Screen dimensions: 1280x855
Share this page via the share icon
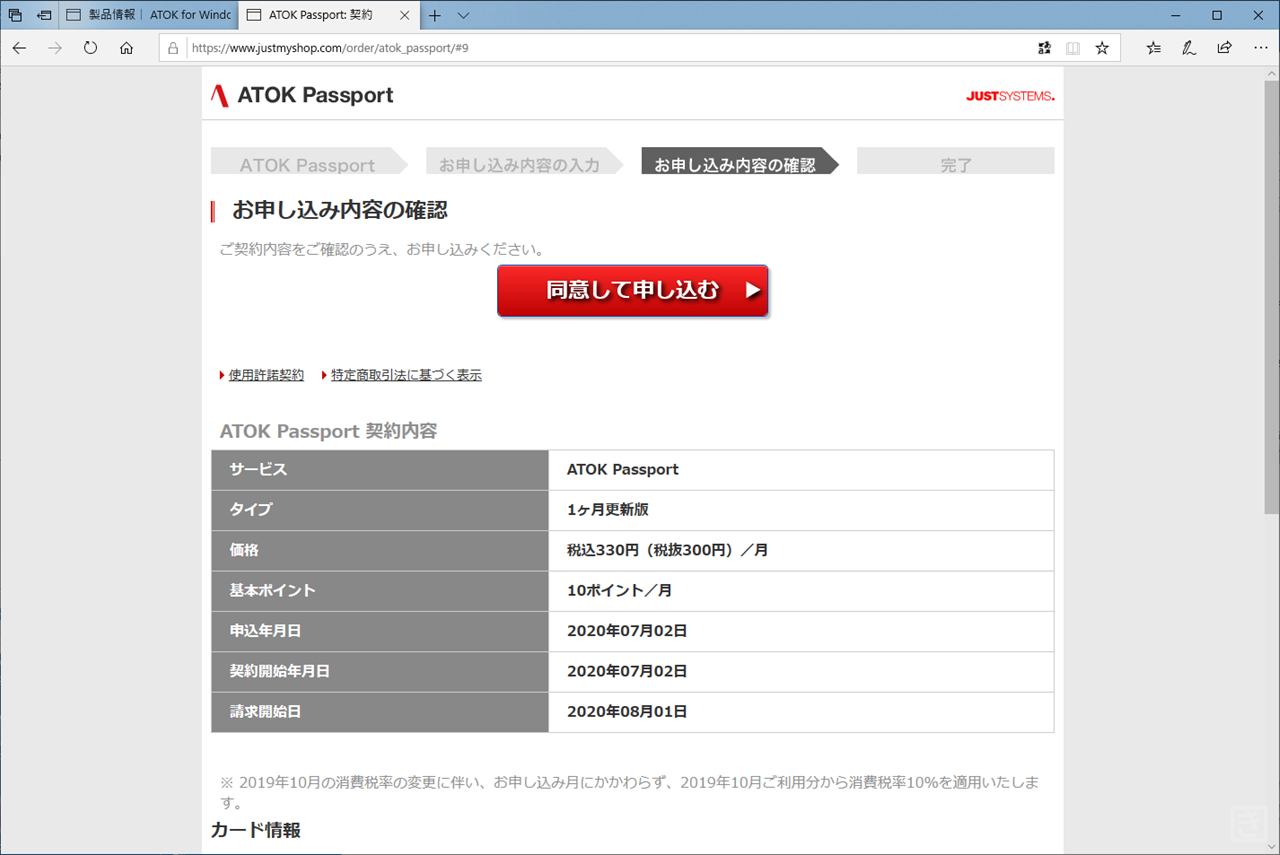click(x=1224, y=48)
